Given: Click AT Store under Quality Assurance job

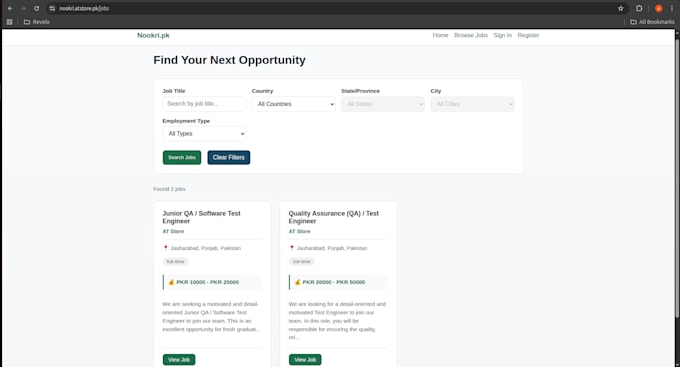Looking at the screenshot, I should click(299, 231).
